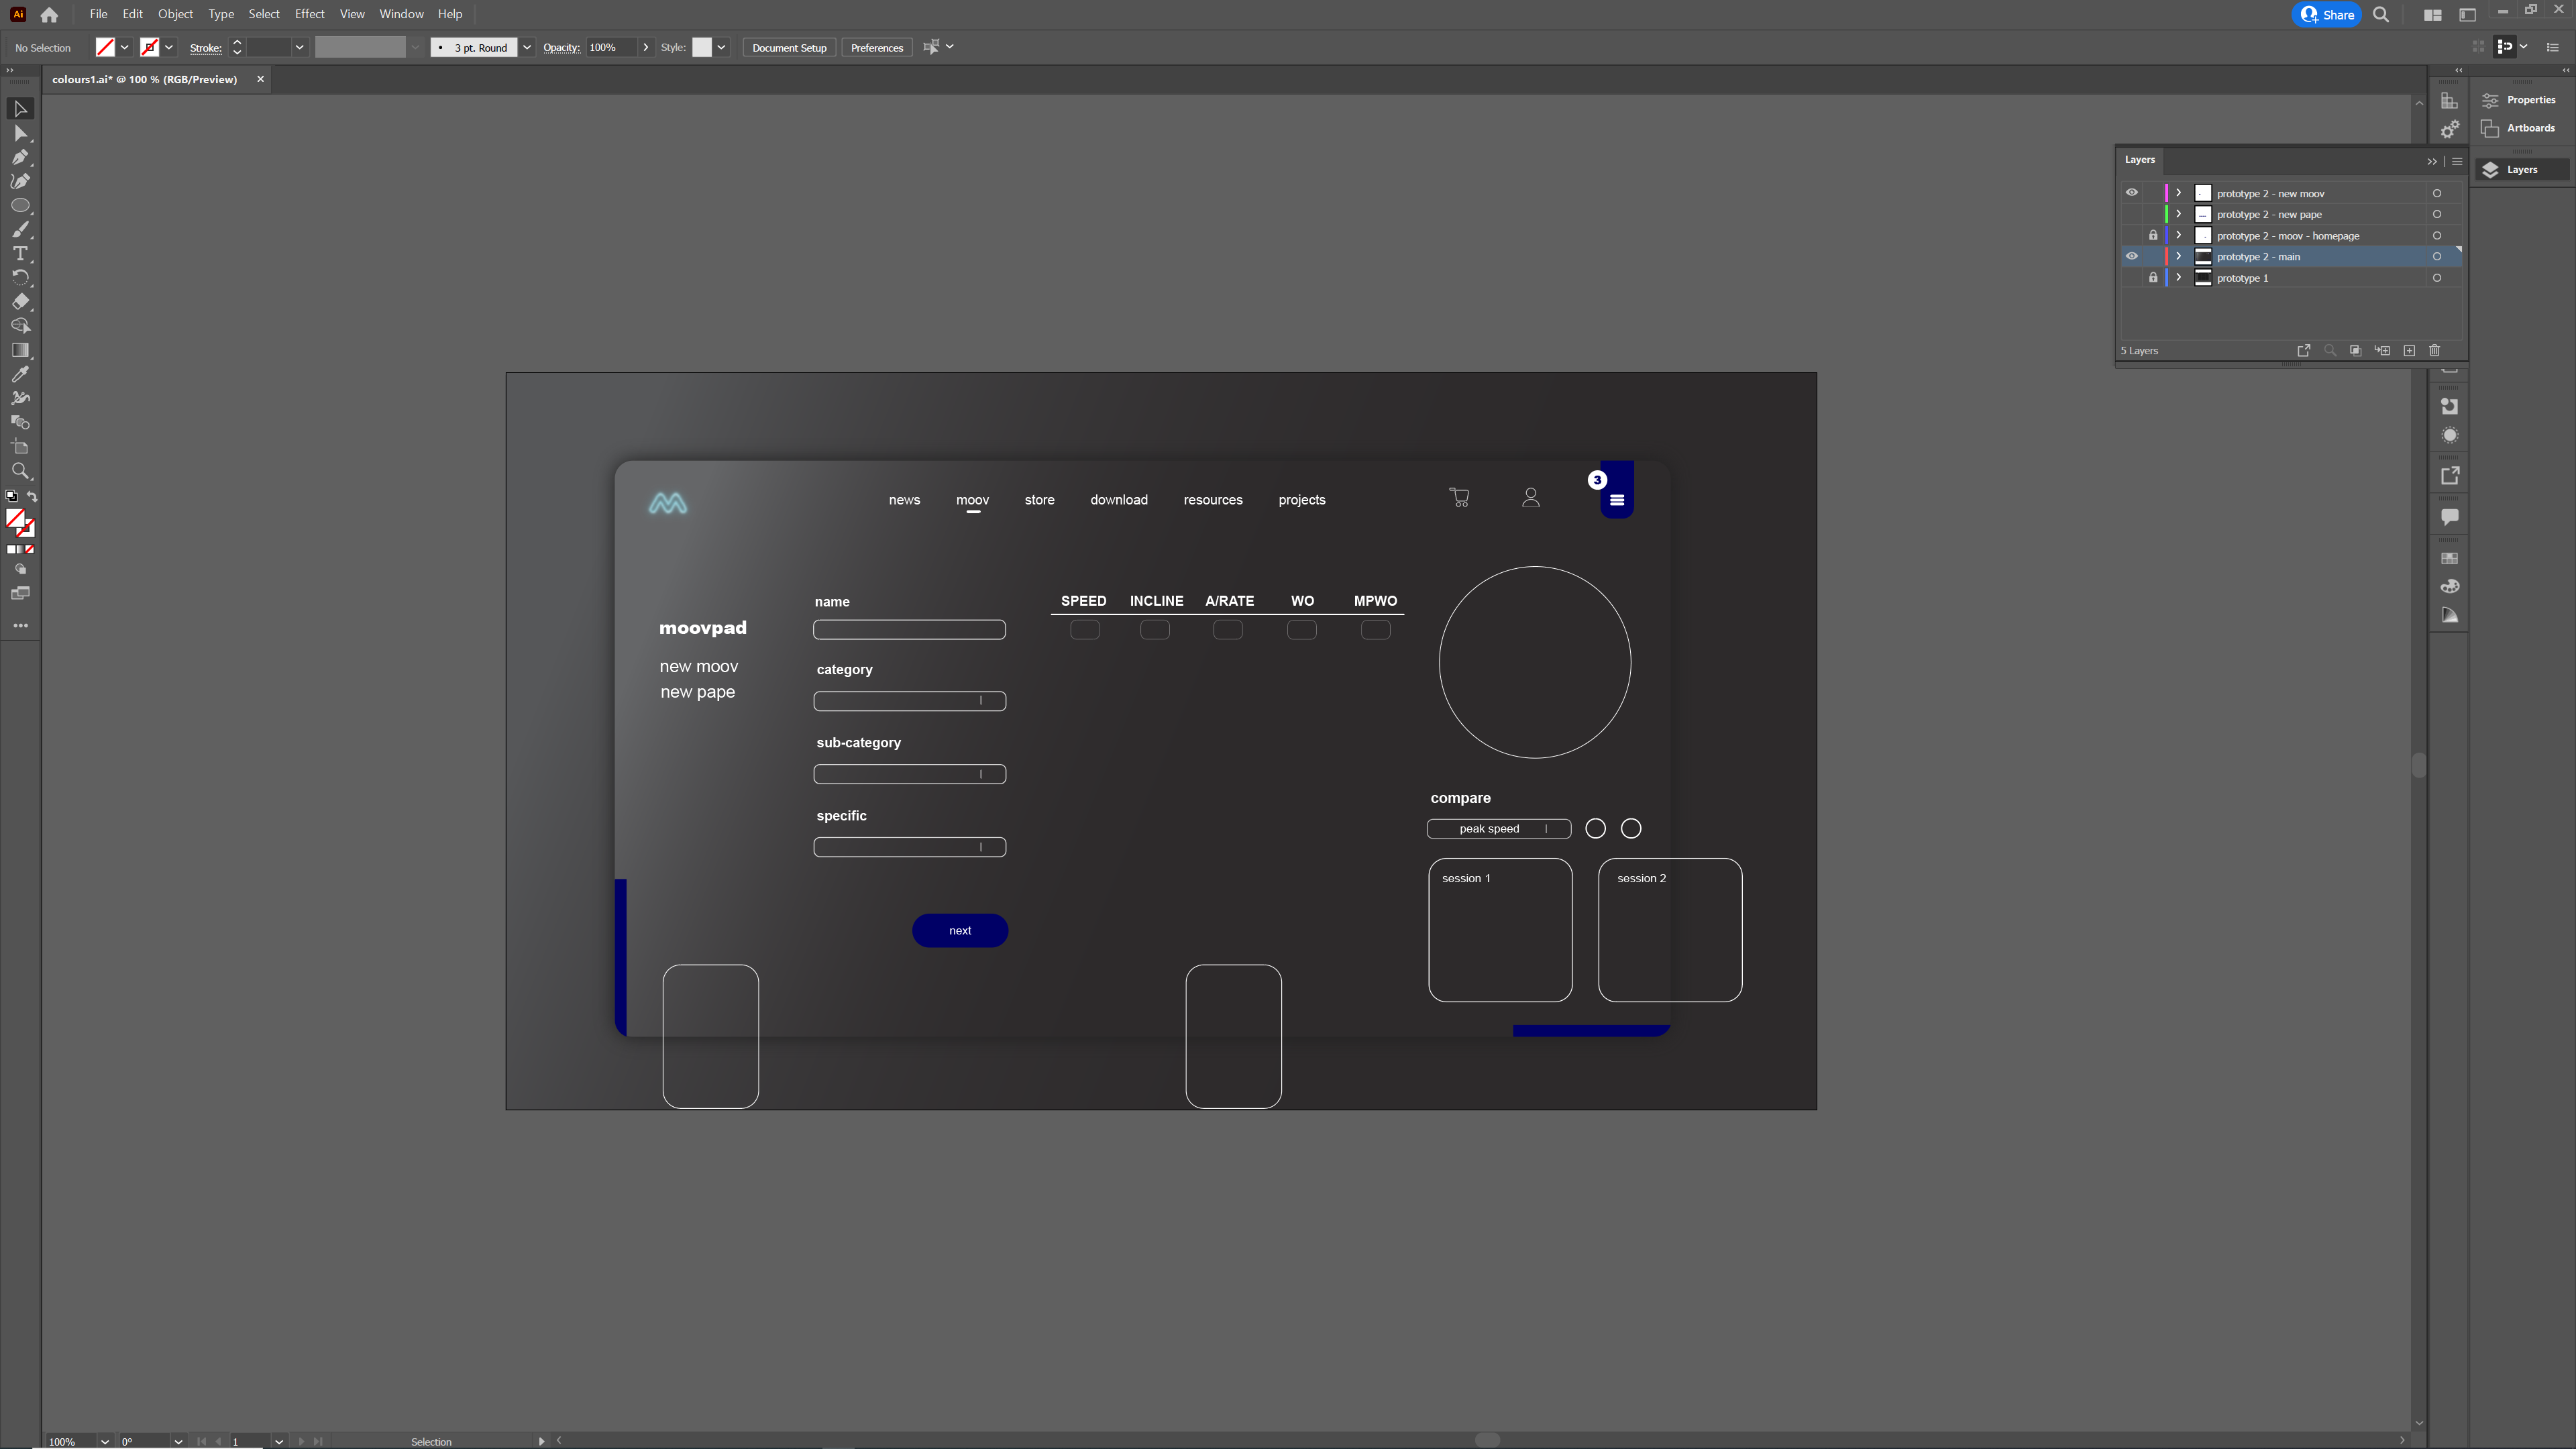Viewport: 2576px width, 1449px height.
Task: Open the Object menu
Action: (x=175, y=14)
